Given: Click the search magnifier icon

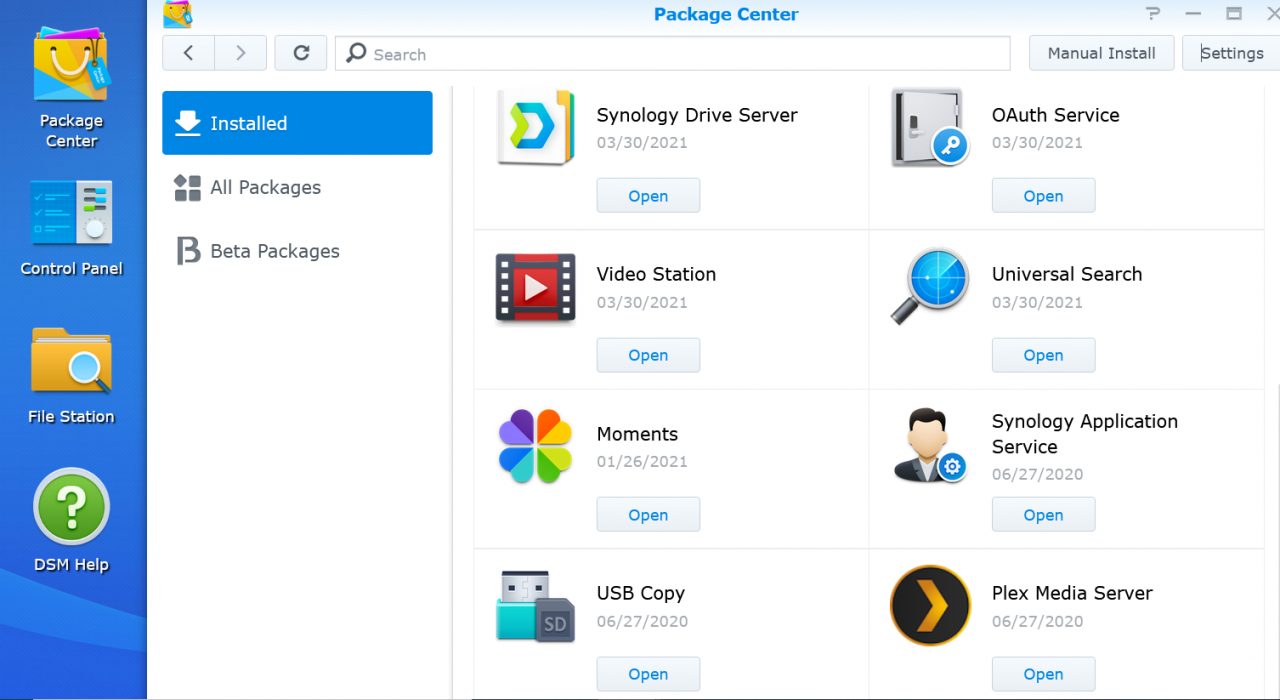Looking at the screenshot, I should pyautogui.click(x=356, y=54).
